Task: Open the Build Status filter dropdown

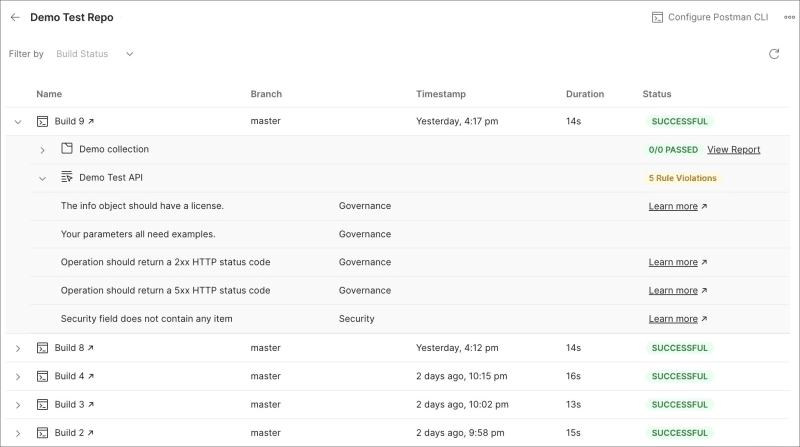Action: click(x=95, y=54)
